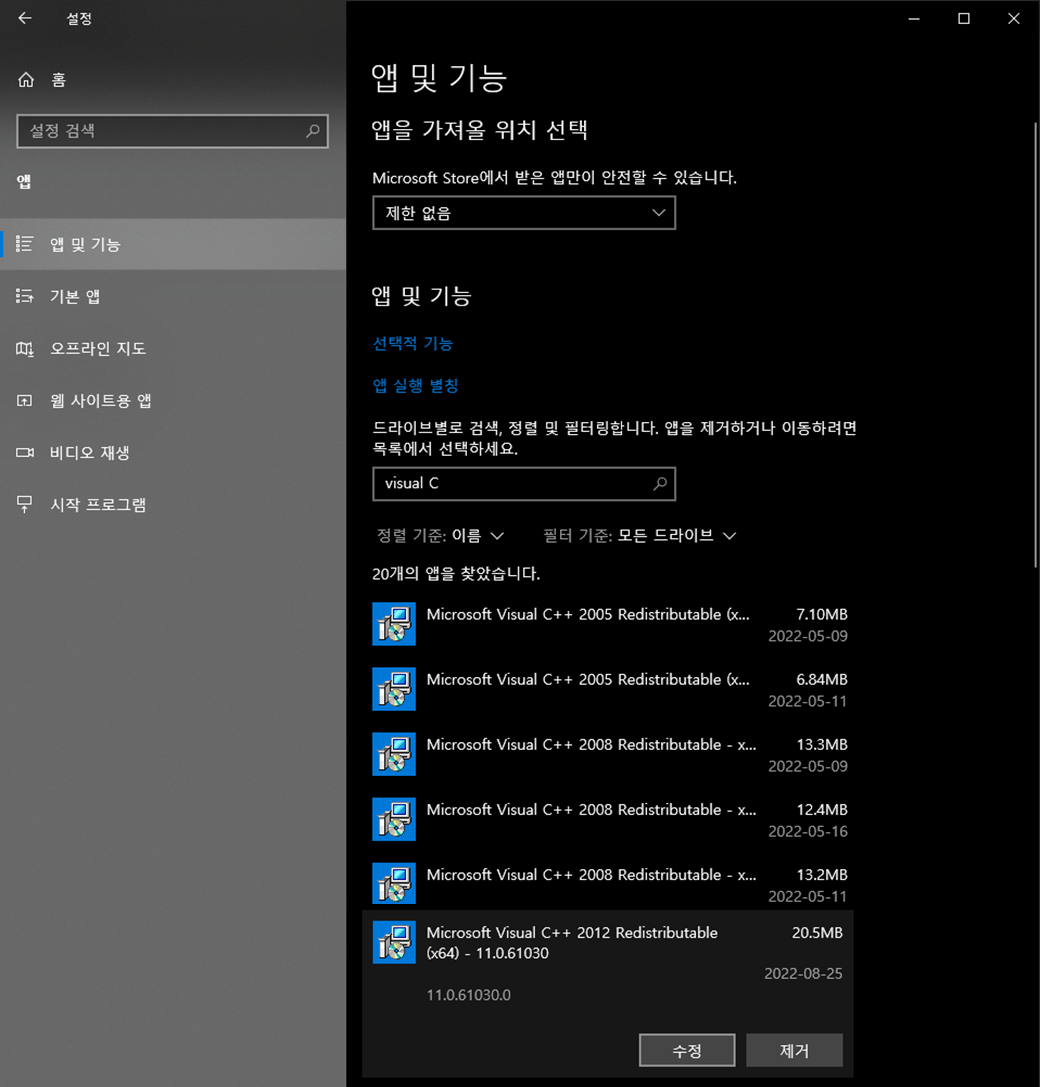Image resolution: width=1040 pixels, height=1087 pixels.
Task: Click installer icon of 2012 Redistributable (x64)
Action: click(x=394, y=942)
